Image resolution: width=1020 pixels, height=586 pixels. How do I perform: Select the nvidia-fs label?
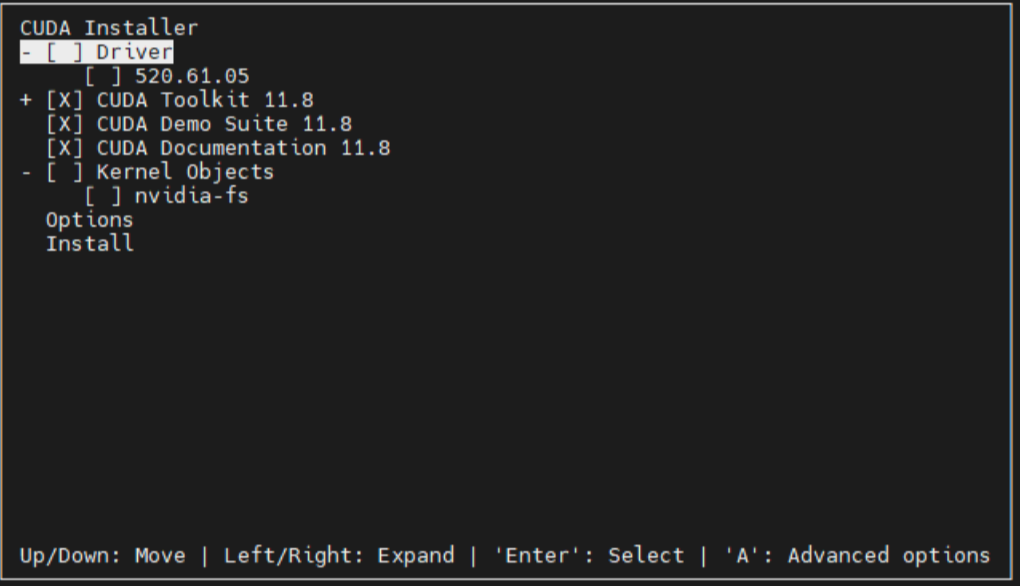coord(192,196)
